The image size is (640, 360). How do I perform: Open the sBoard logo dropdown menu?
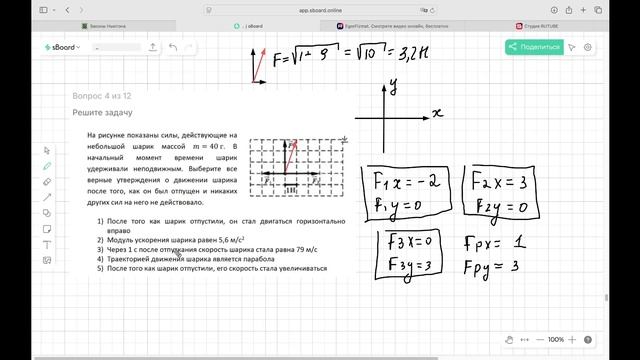point(62,47)
